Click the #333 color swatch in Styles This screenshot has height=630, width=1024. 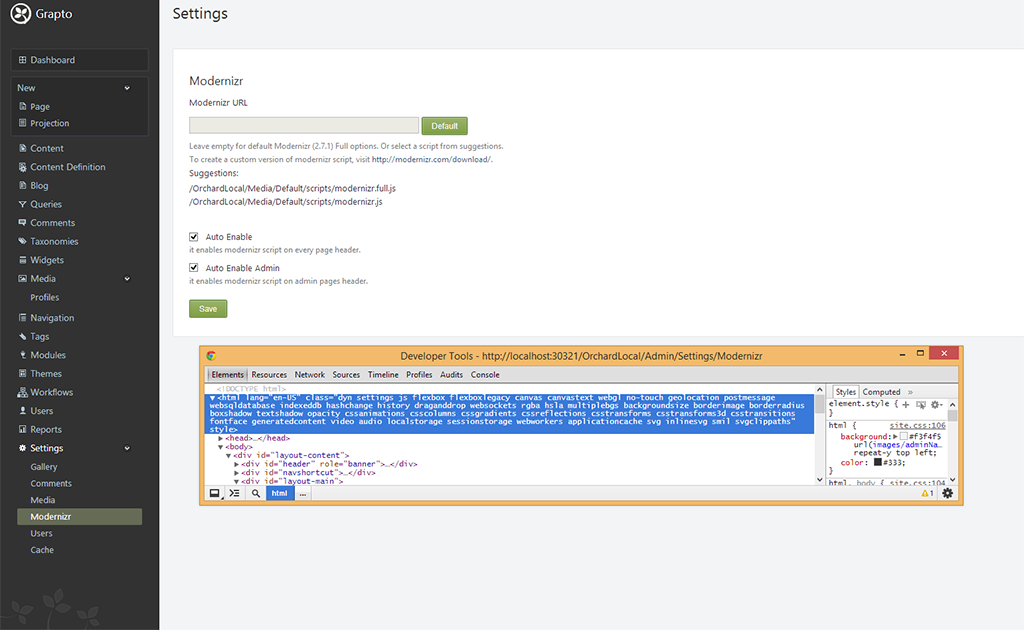click(x=878, y=462)
